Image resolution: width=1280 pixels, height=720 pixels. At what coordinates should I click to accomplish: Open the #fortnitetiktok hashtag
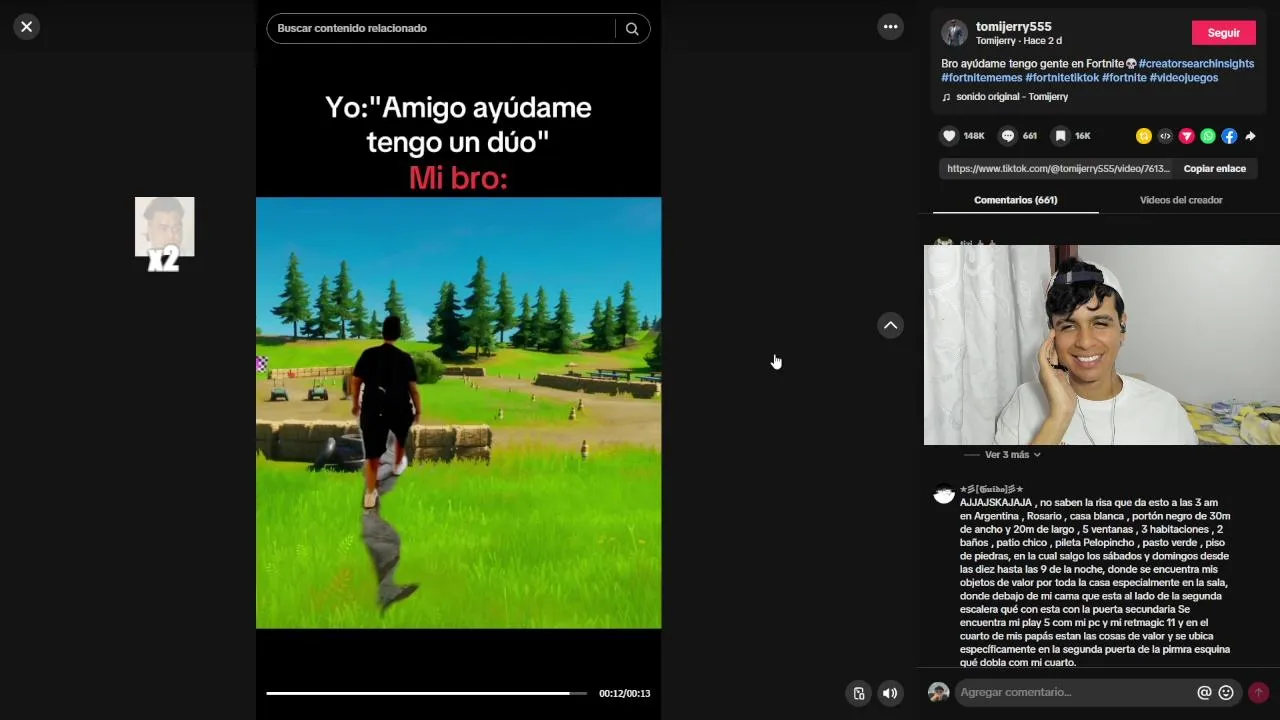[1062, 78]
